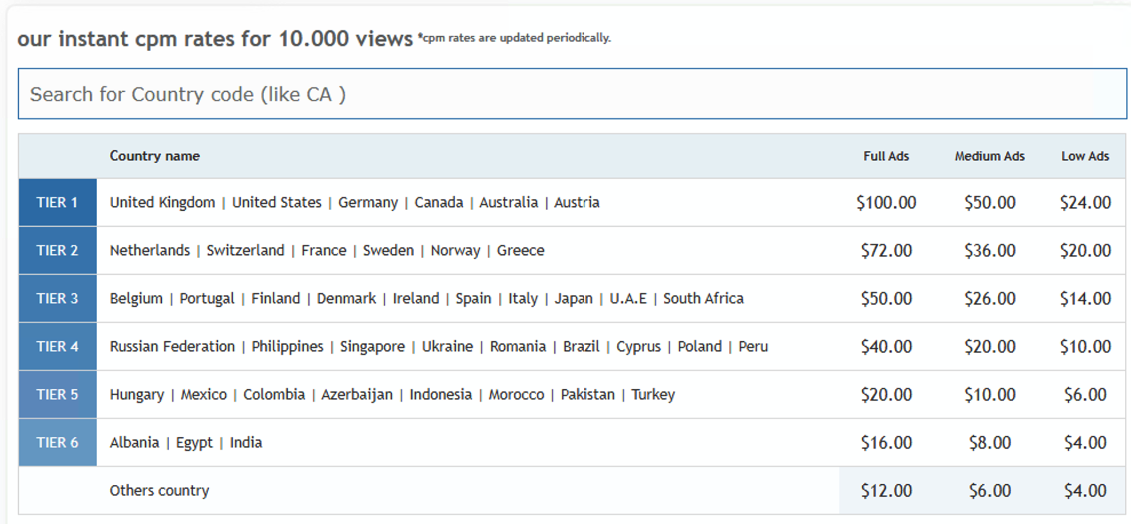Viewport: 1131px width, 524px height.
Task: Click the $14.00 Low Ads rate
Action: point(1085,299)
